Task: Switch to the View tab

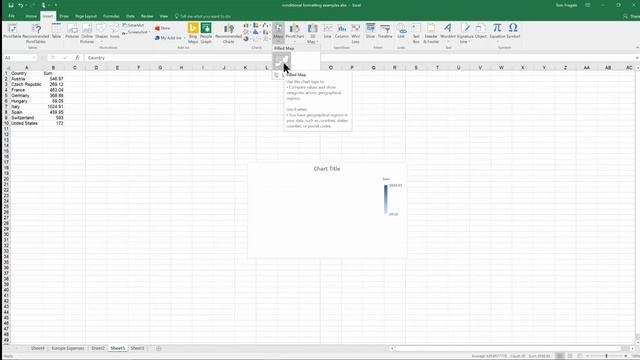Action: [x=164, y=16]
